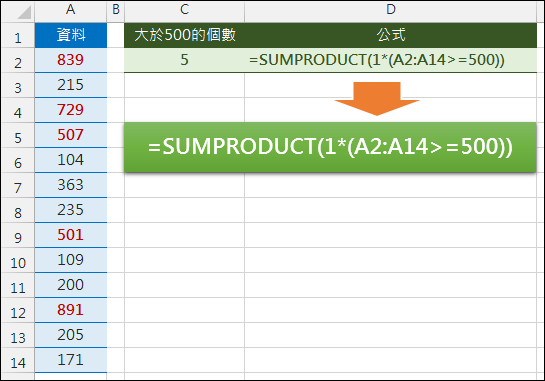
Task: Select cell D2 with SUMPRODUCT formula text
Action: pyautogui.click(x=391, y=60)
